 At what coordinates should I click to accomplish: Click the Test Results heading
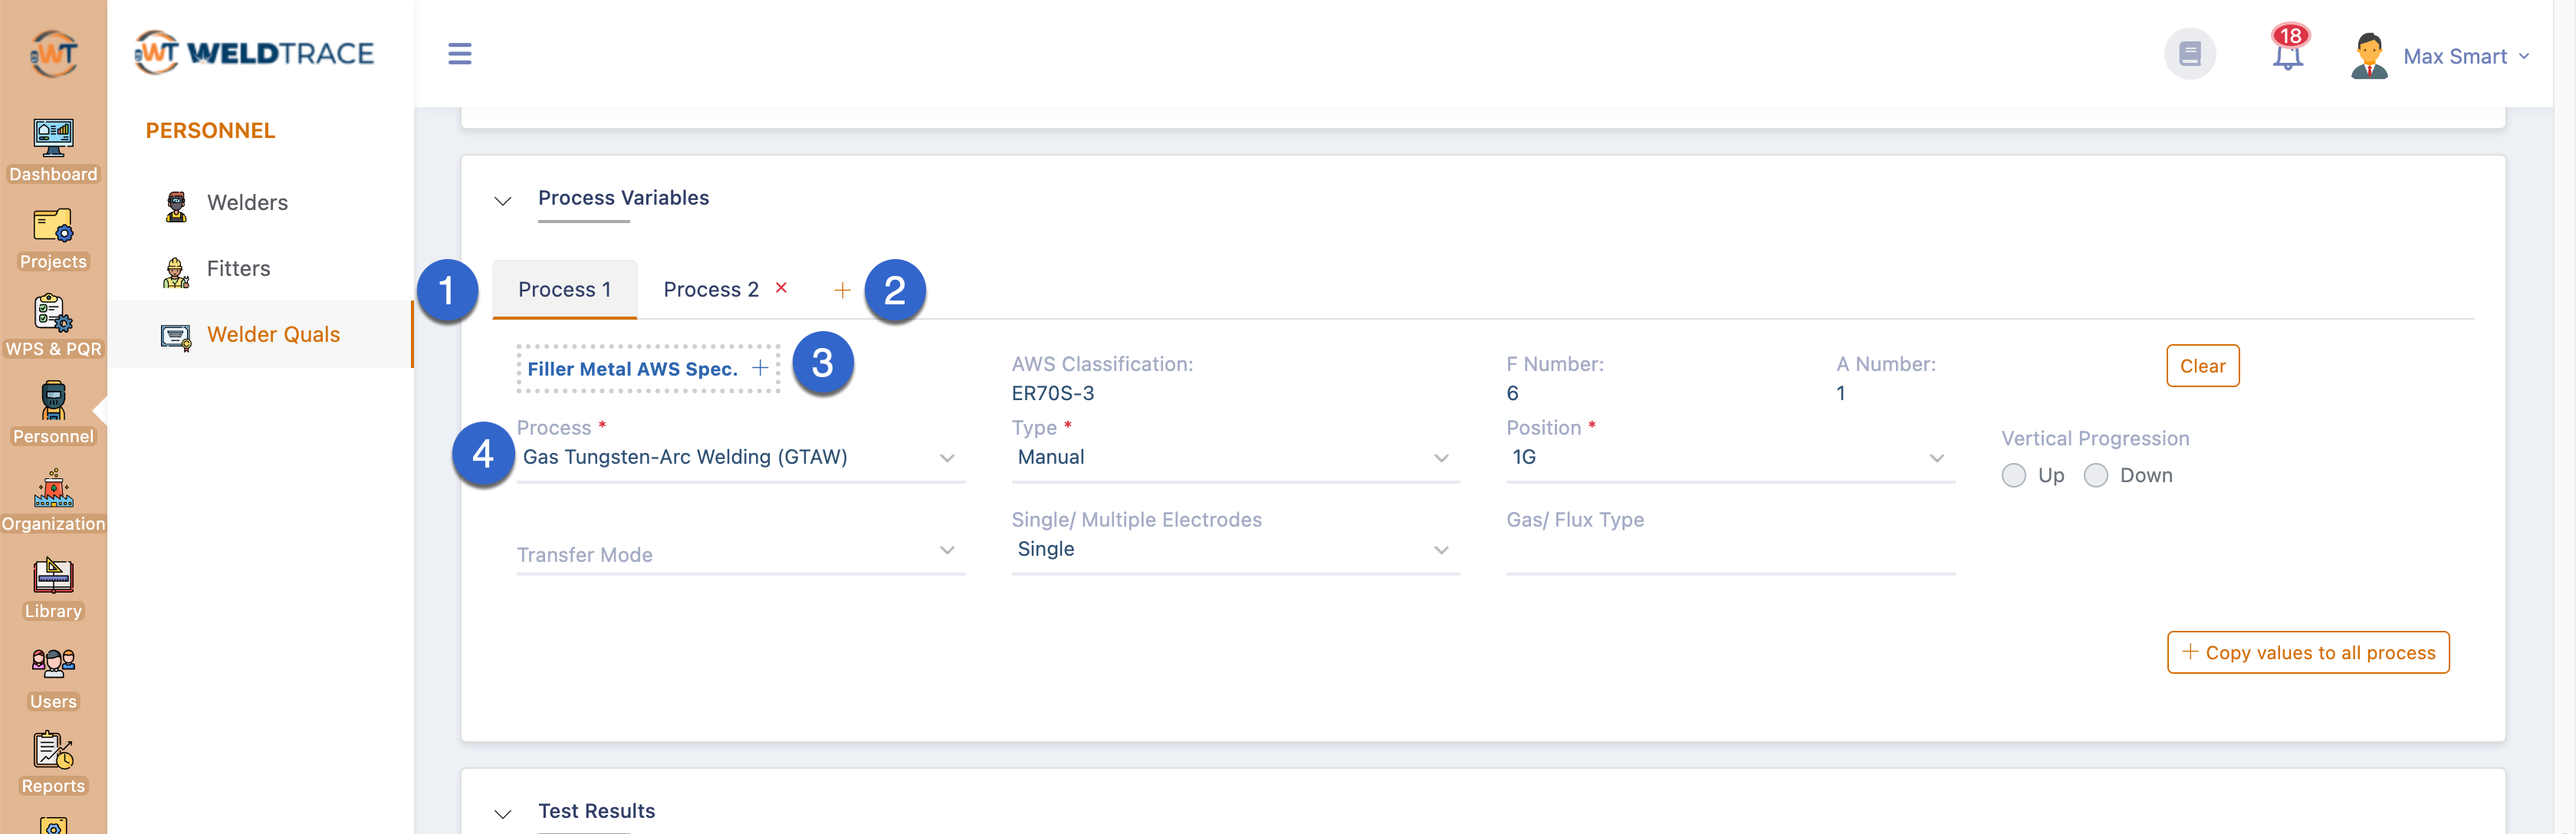pyautogui.click(x=596, y=811)
